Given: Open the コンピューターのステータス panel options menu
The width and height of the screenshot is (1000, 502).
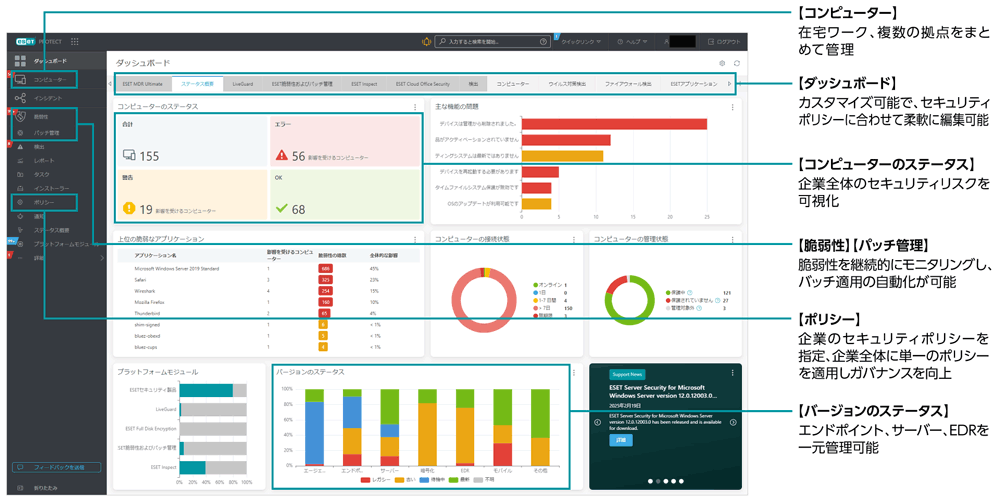Looking at the screenshot, I should (x=415, y=106).
